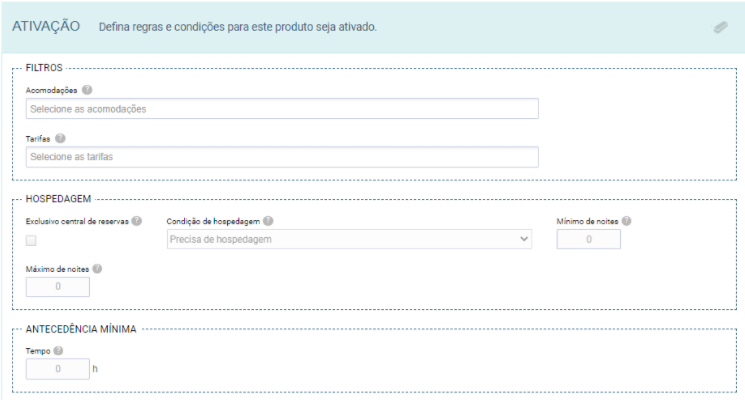Show help for Condição de hospedagem

point(268,221)
